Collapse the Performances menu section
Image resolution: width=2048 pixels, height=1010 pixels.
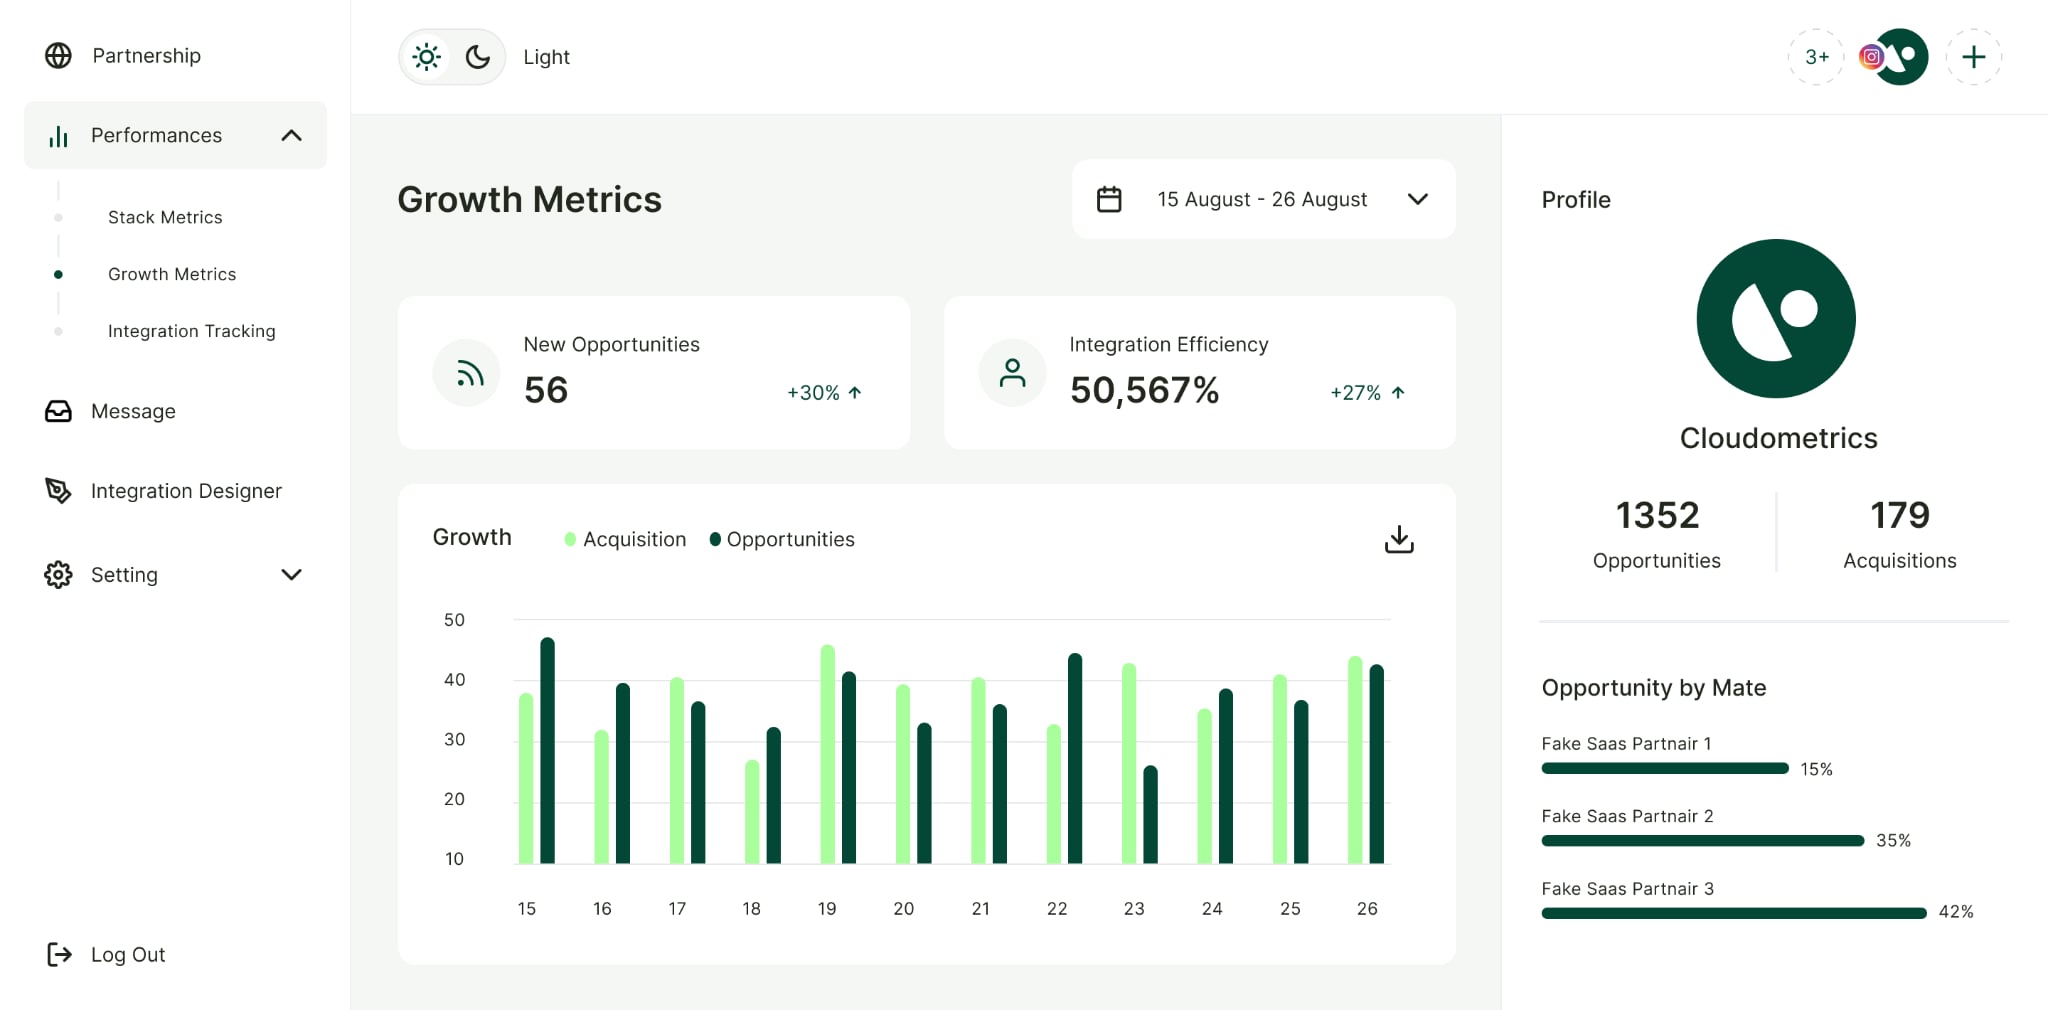click(x=291, y=135)
